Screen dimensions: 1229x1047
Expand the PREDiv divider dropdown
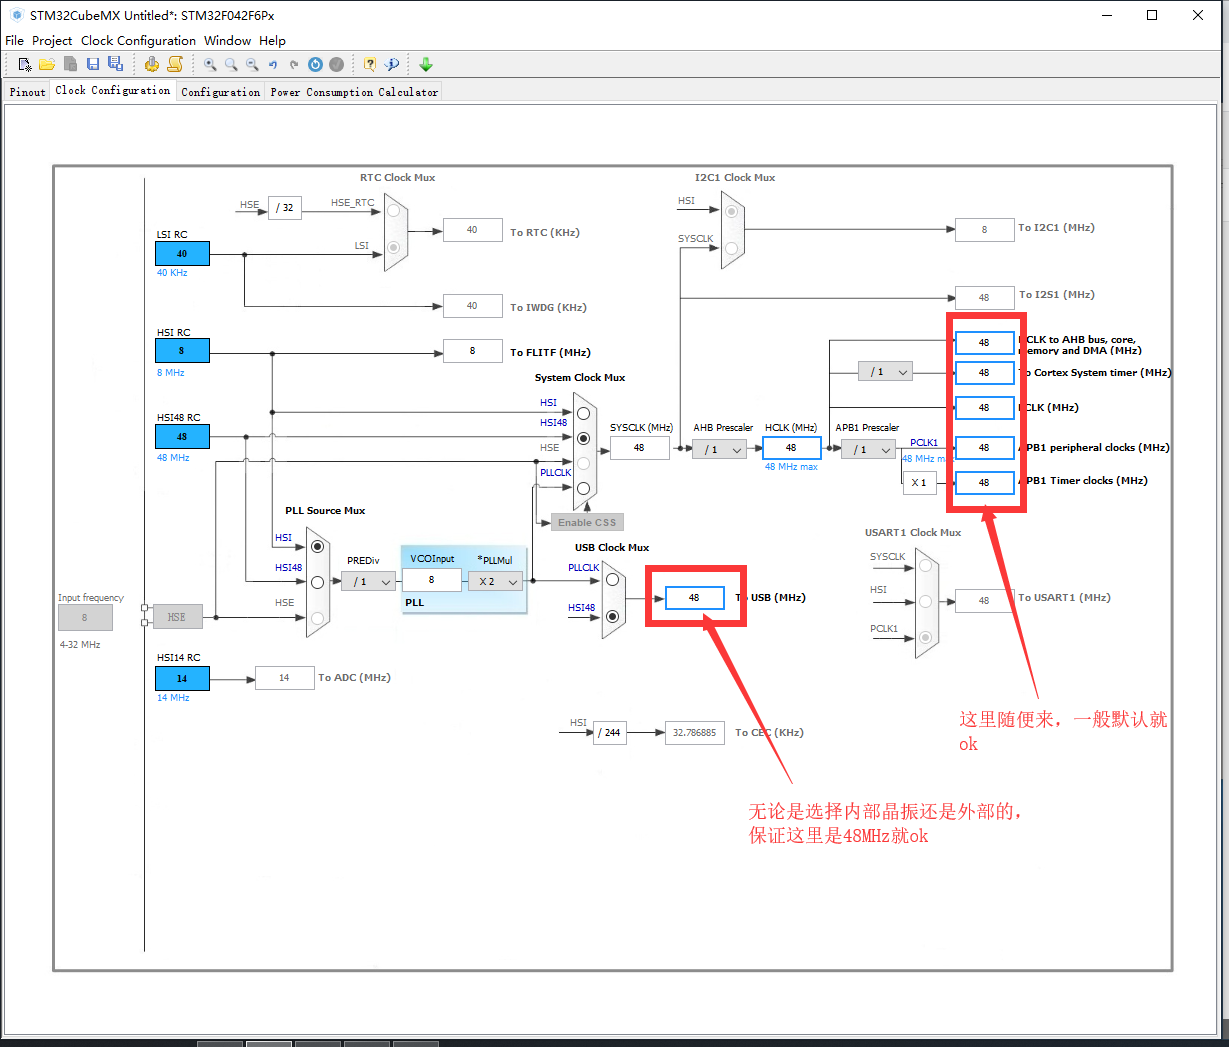(369, 581)
